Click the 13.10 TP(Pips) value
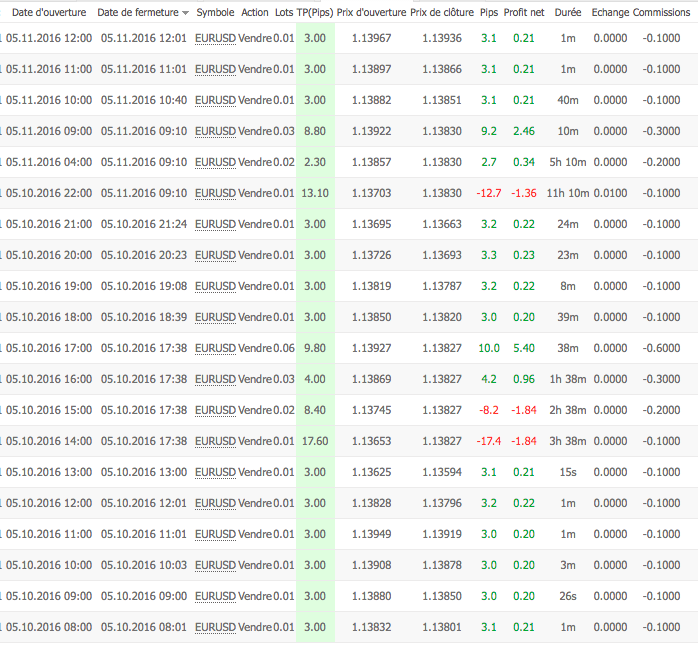This screenshot has height=648, width=698. tap(315, 193)
